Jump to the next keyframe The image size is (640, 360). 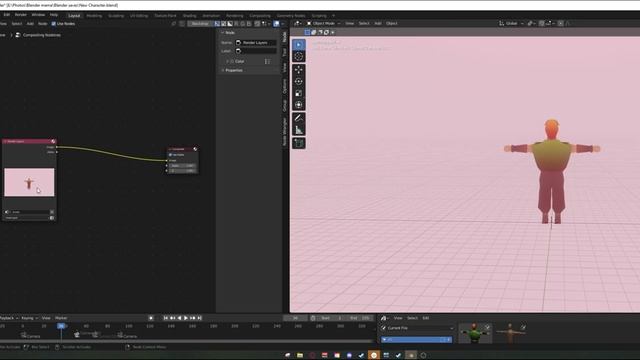[193, 318]
